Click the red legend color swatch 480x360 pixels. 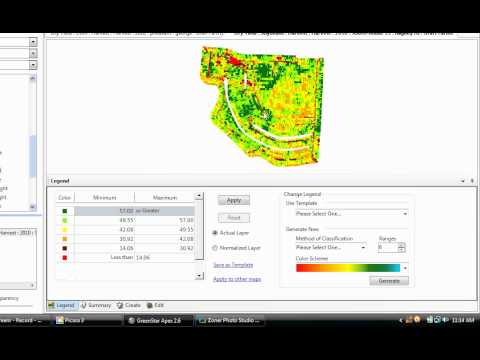[x=65, y=258]
